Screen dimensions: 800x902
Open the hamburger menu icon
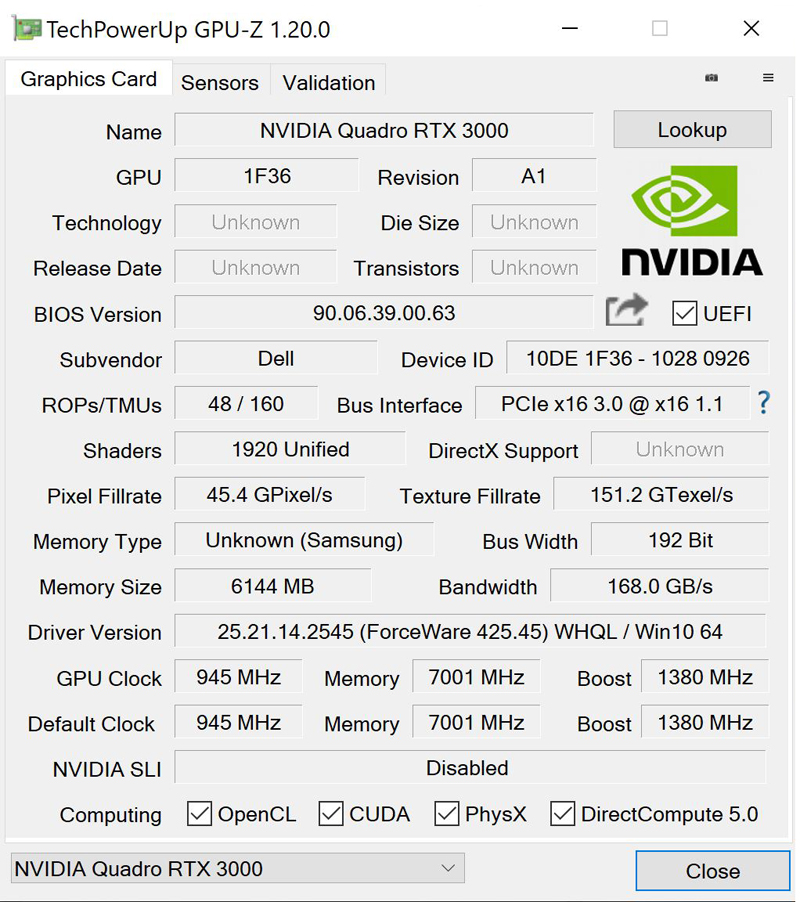pos(768,78)
